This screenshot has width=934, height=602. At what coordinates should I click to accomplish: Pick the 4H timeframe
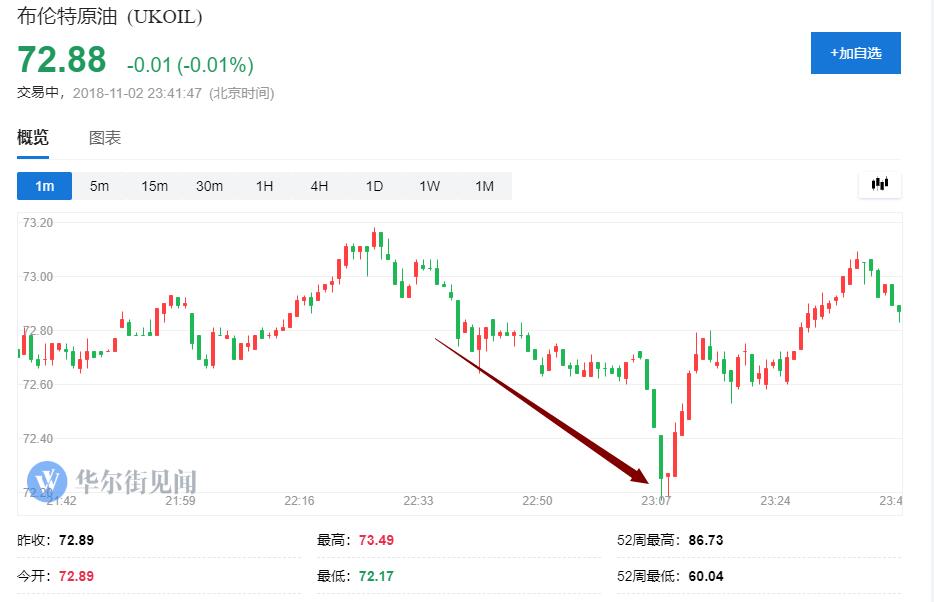click(319, 186)
